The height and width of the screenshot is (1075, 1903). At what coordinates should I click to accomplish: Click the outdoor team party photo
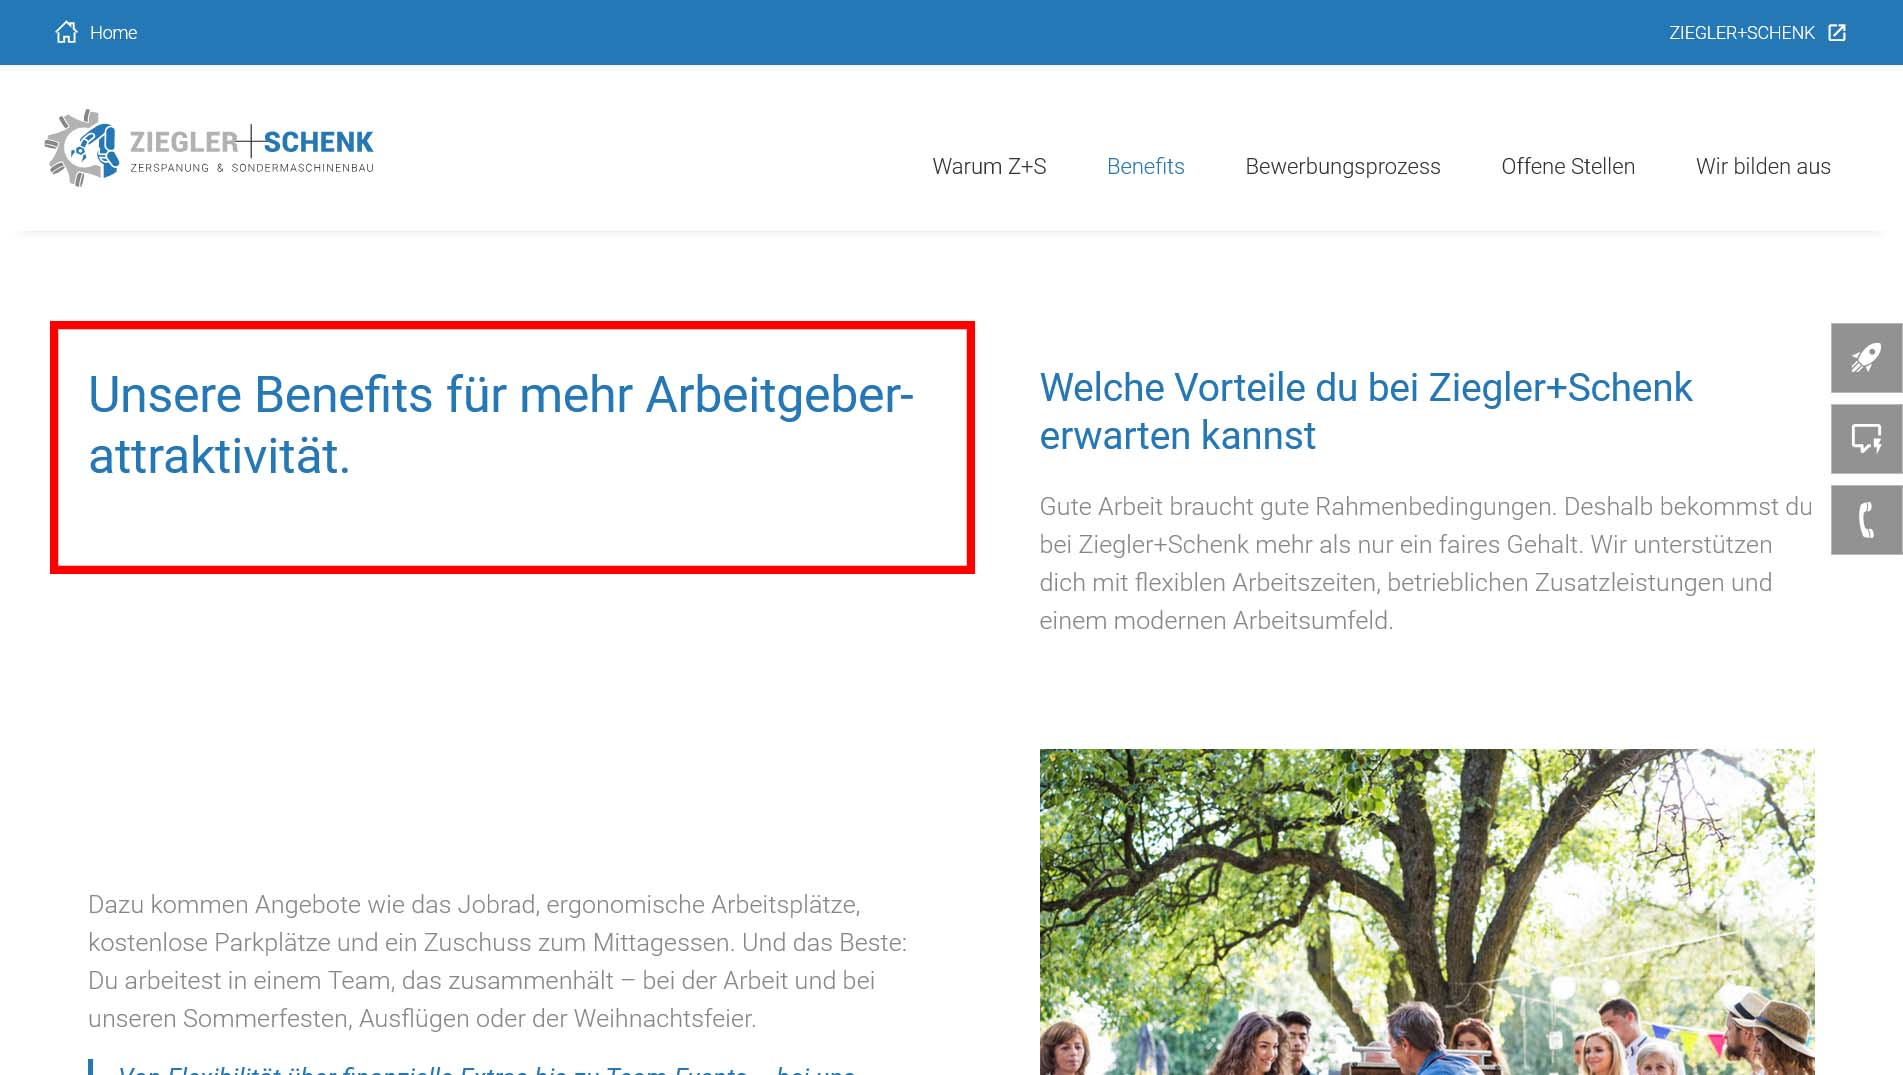click(1426, 910)
